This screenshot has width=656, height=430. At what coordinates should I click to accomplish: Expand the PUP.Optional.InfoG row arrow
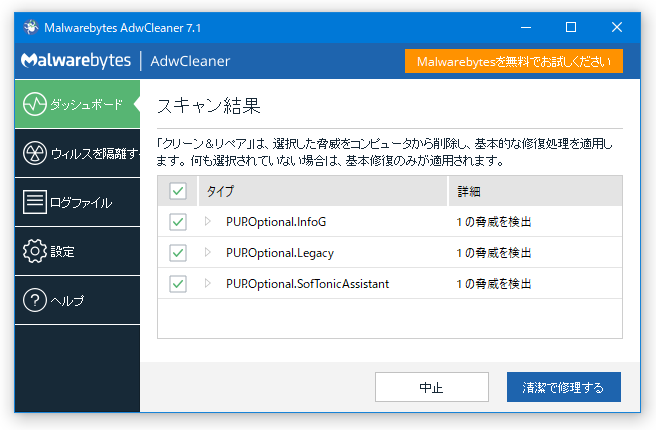click(208, 221)
